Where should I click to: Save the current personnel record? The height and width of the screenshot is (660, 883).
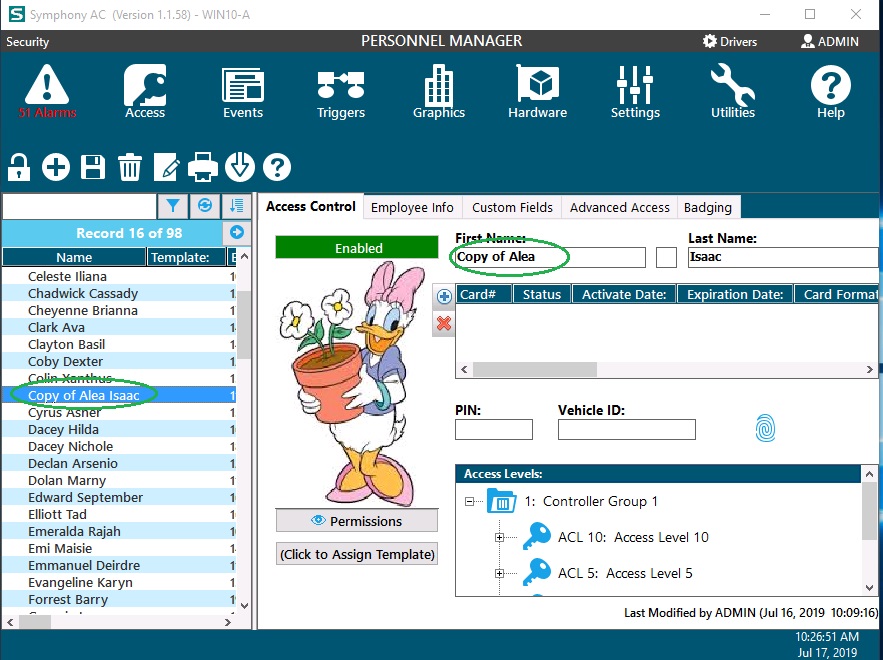93,167
